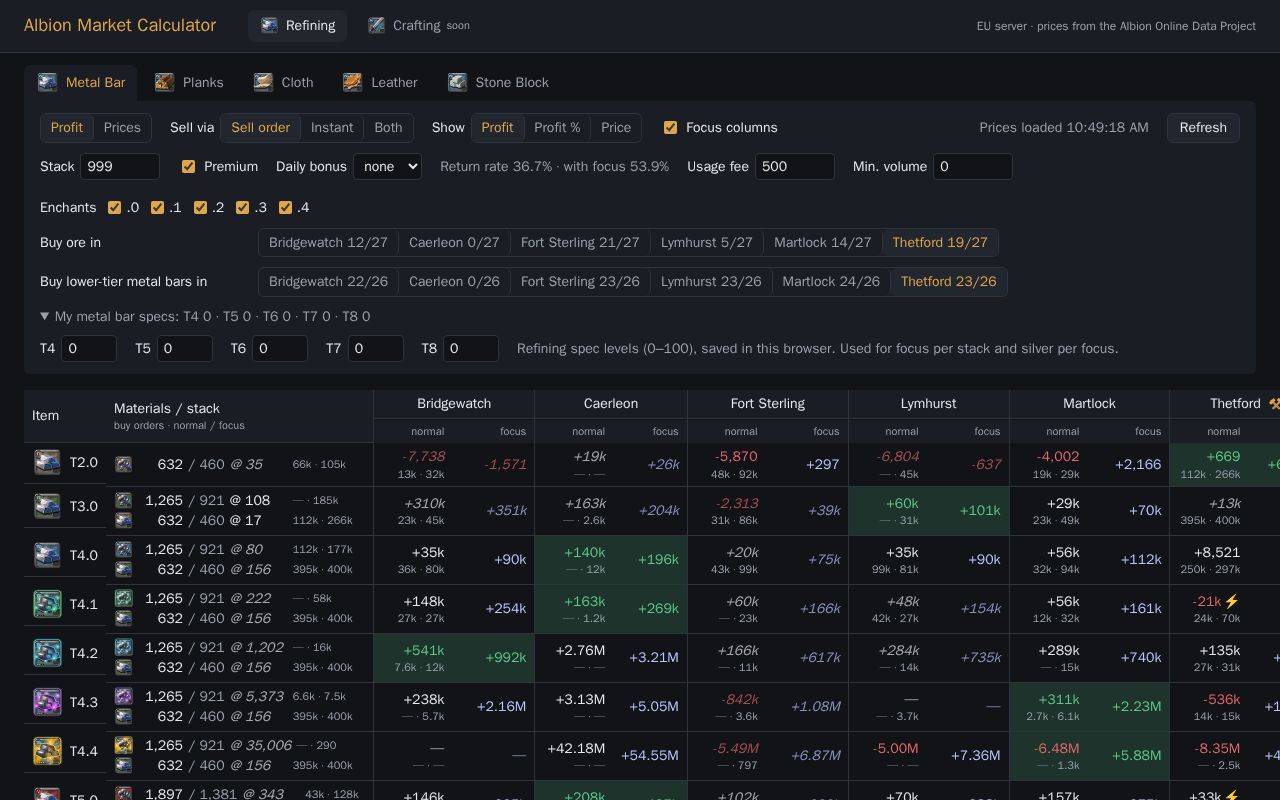Click the Refresh button
The height and width of the screenshot is (800, 1280).
[1203, 127]
